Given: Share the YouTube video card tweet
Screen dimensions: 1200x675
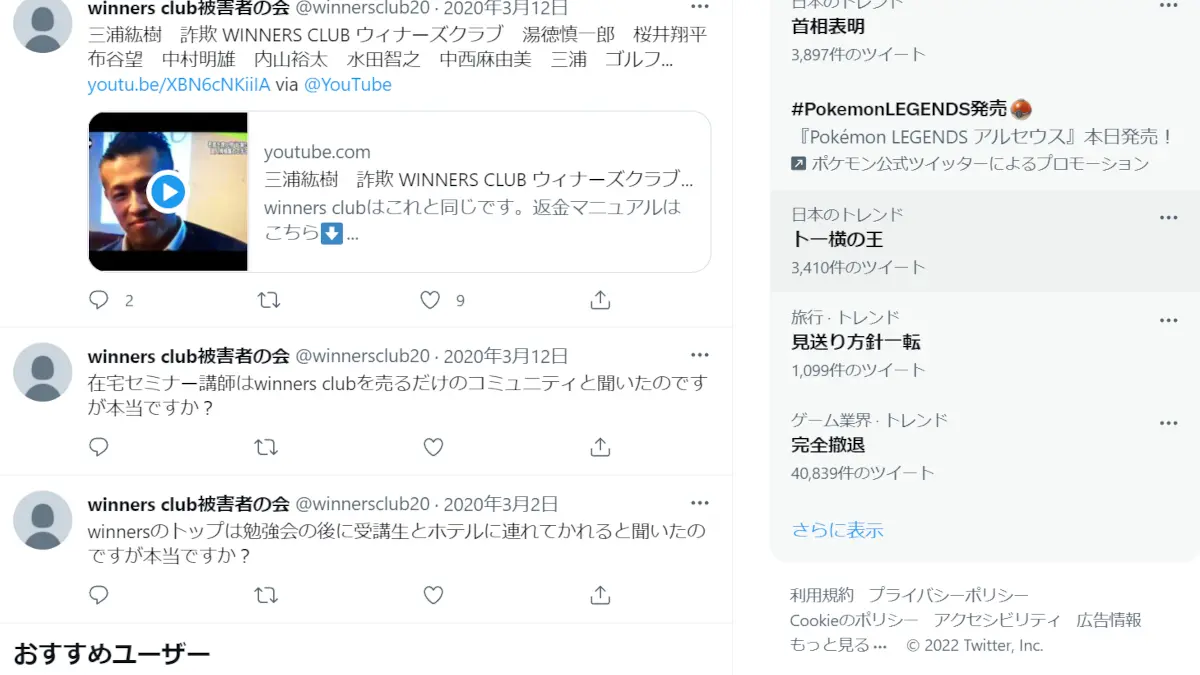Looking at the screenshot, I should pyautogui.click(x=600, y=300).
